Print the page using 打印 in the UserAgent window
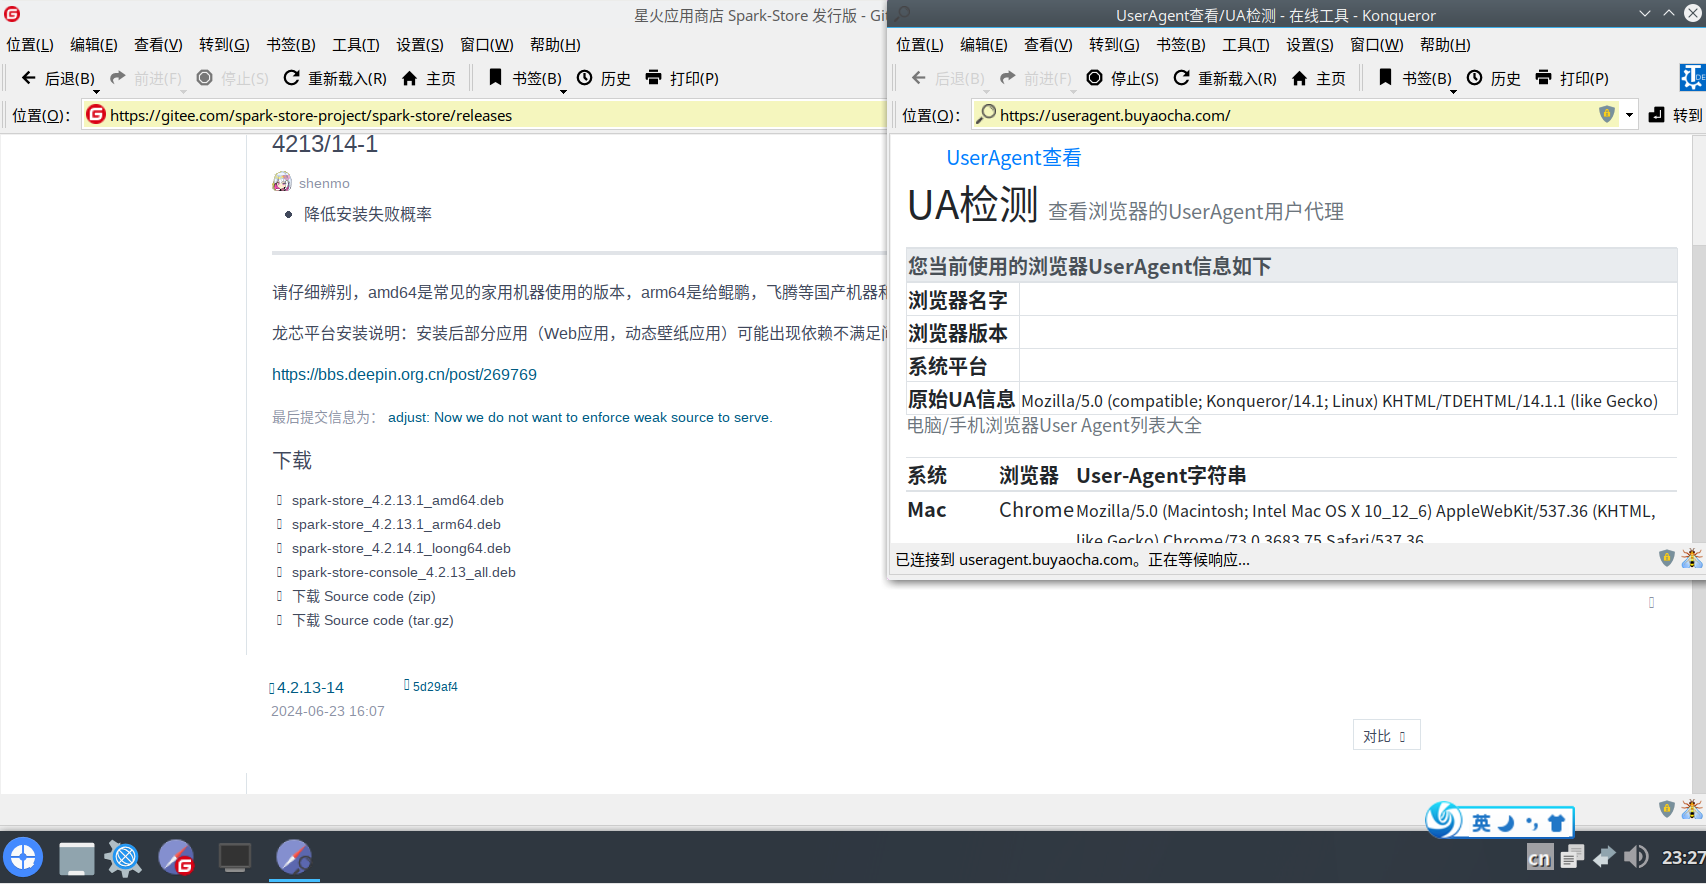Screen dimensions: 1706x885 click(x=1572, y=78)
